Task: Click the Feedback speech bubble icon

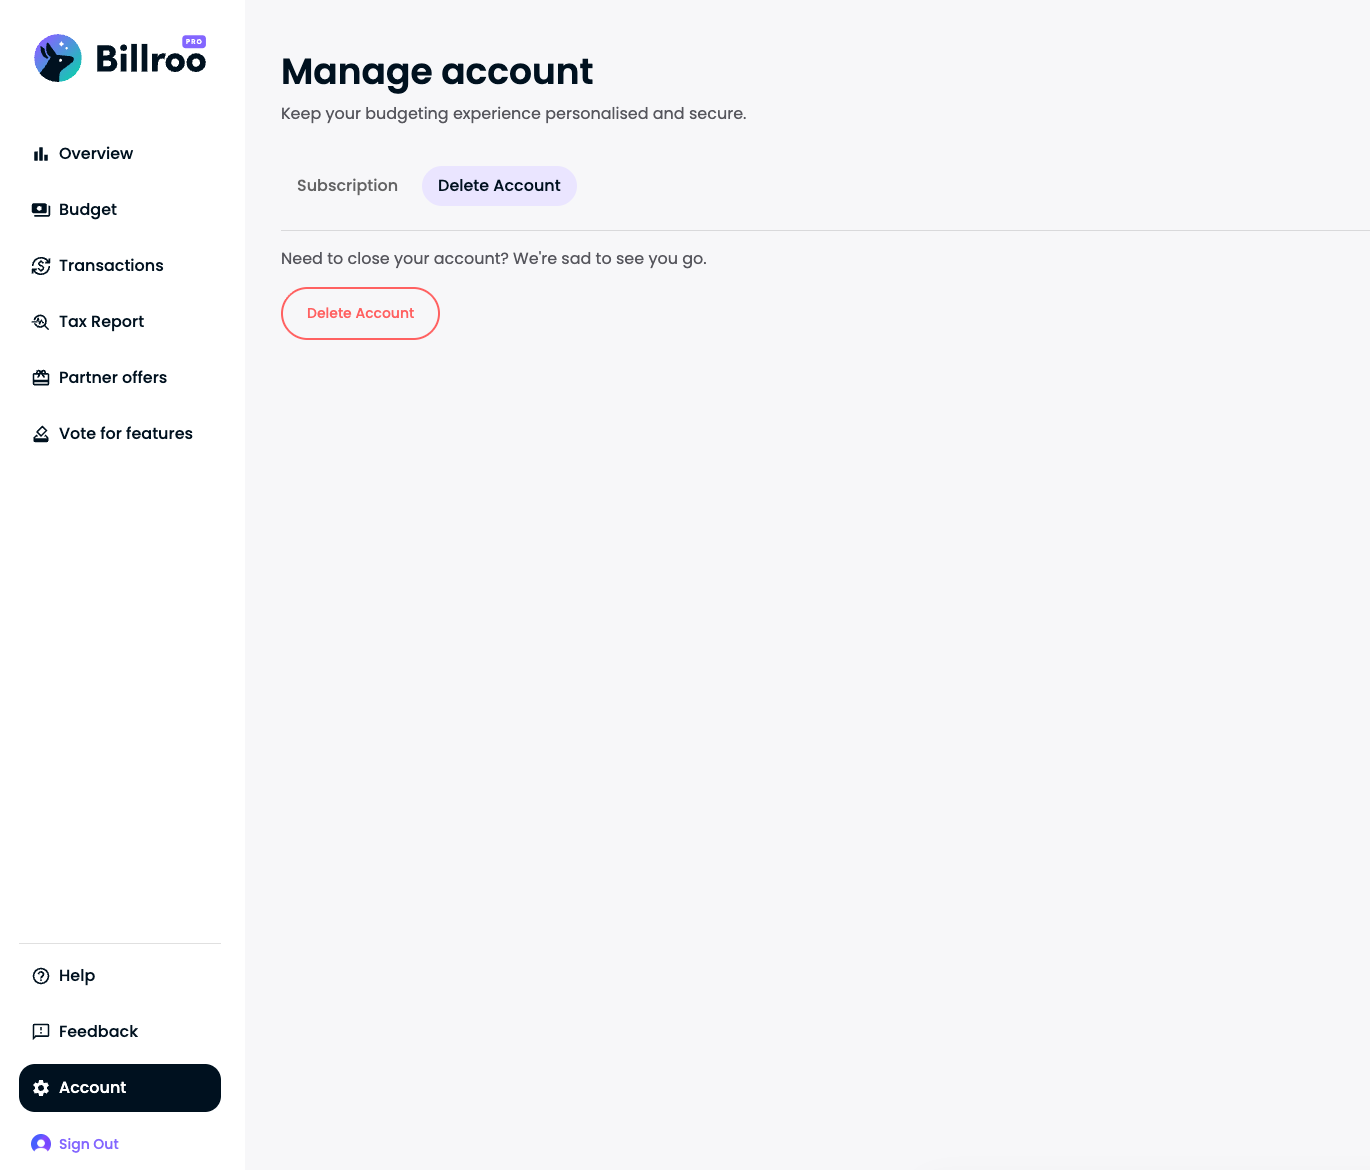Action: (x=41, y=1032)
